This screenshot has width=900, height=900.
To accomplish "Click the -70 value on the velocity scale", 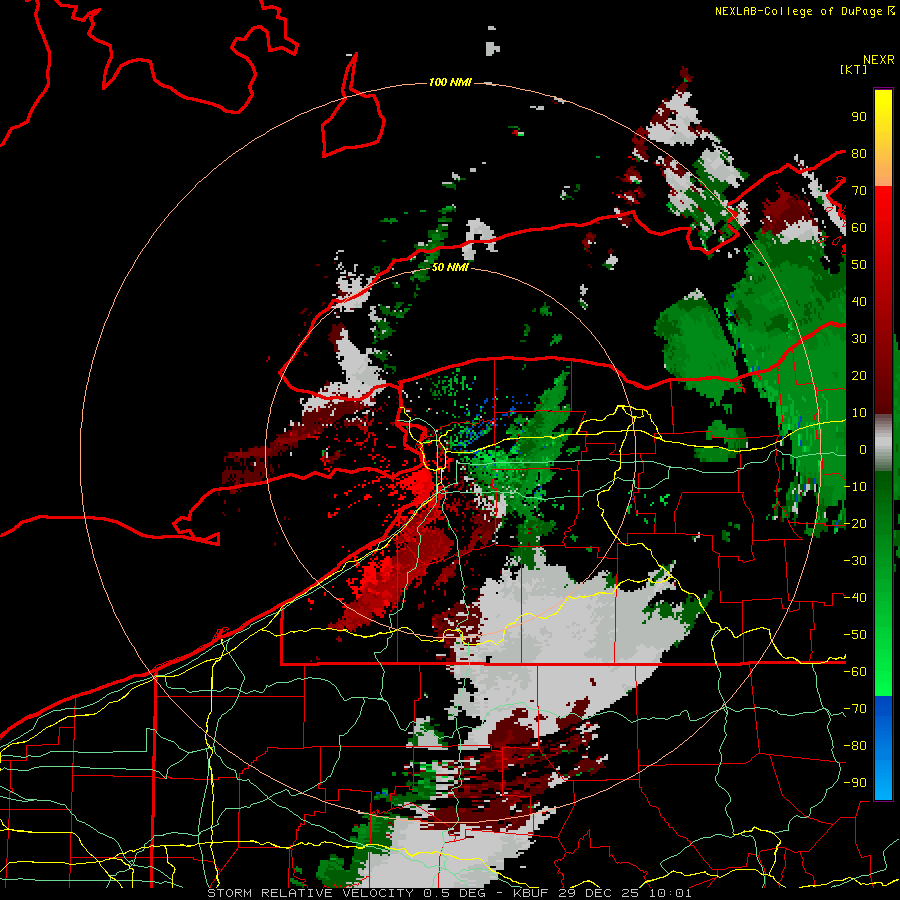I will coord(855,709).
